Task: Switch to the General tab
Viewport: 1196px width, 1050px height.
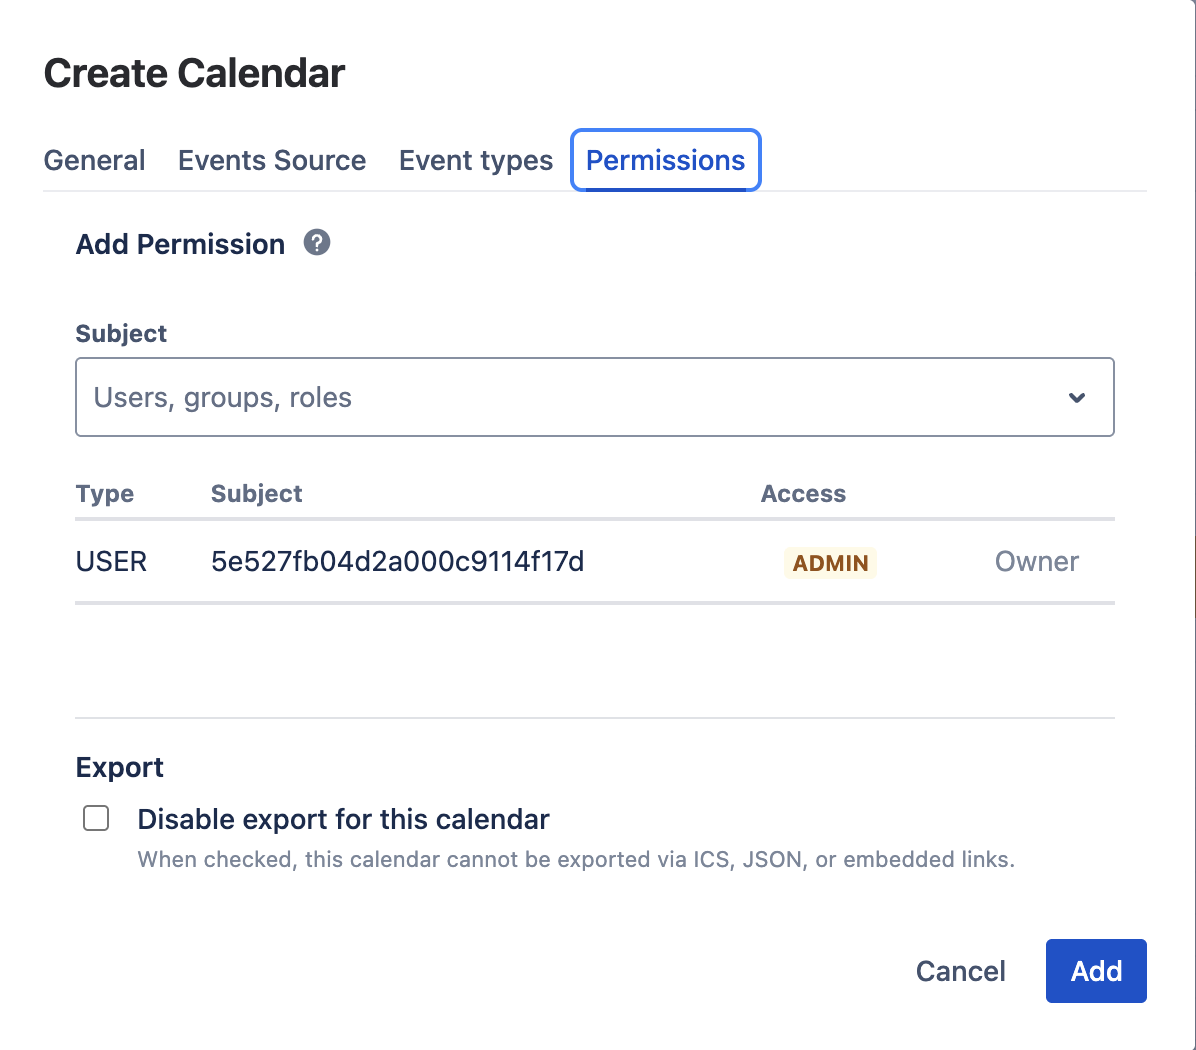Action: click(94, 160)
